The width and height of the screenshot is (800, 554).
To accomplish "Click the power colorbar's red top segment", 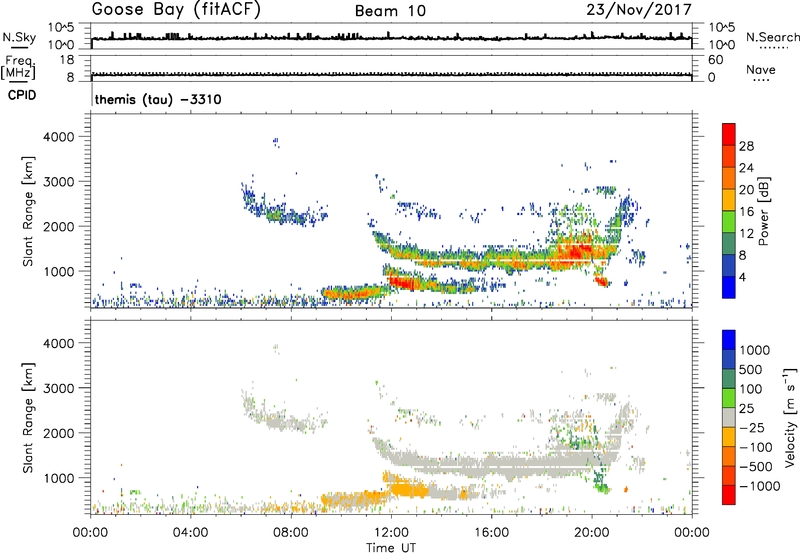I will (x=729, y=134).
